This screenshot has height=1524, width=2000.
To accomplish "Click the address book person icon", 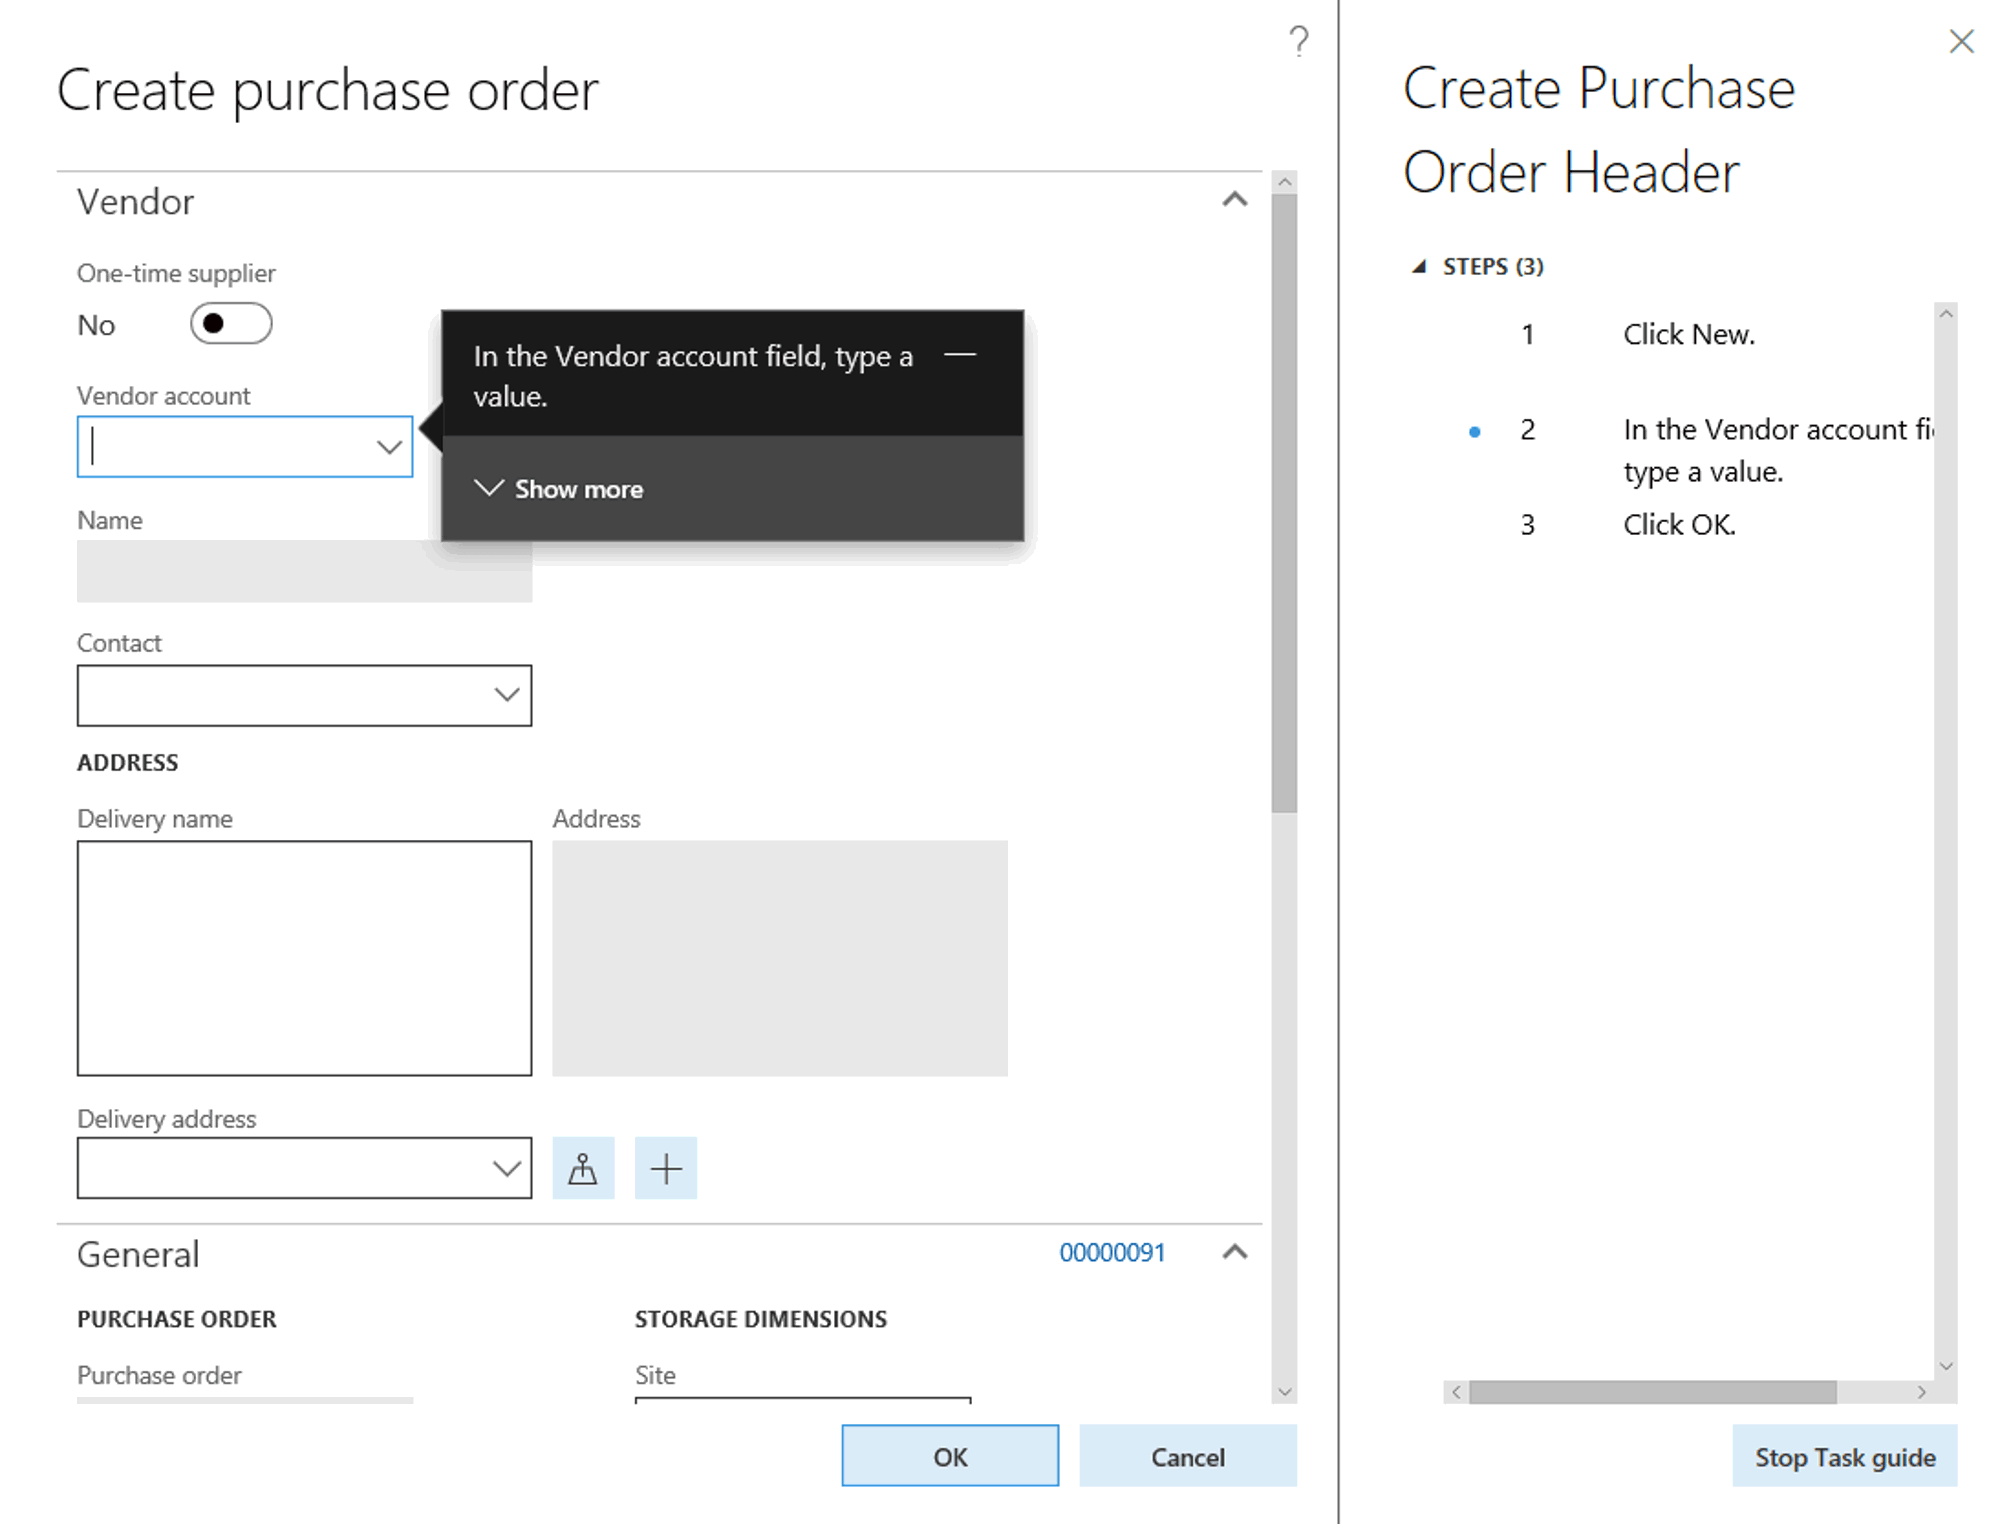I will (x=583, y=1168).
